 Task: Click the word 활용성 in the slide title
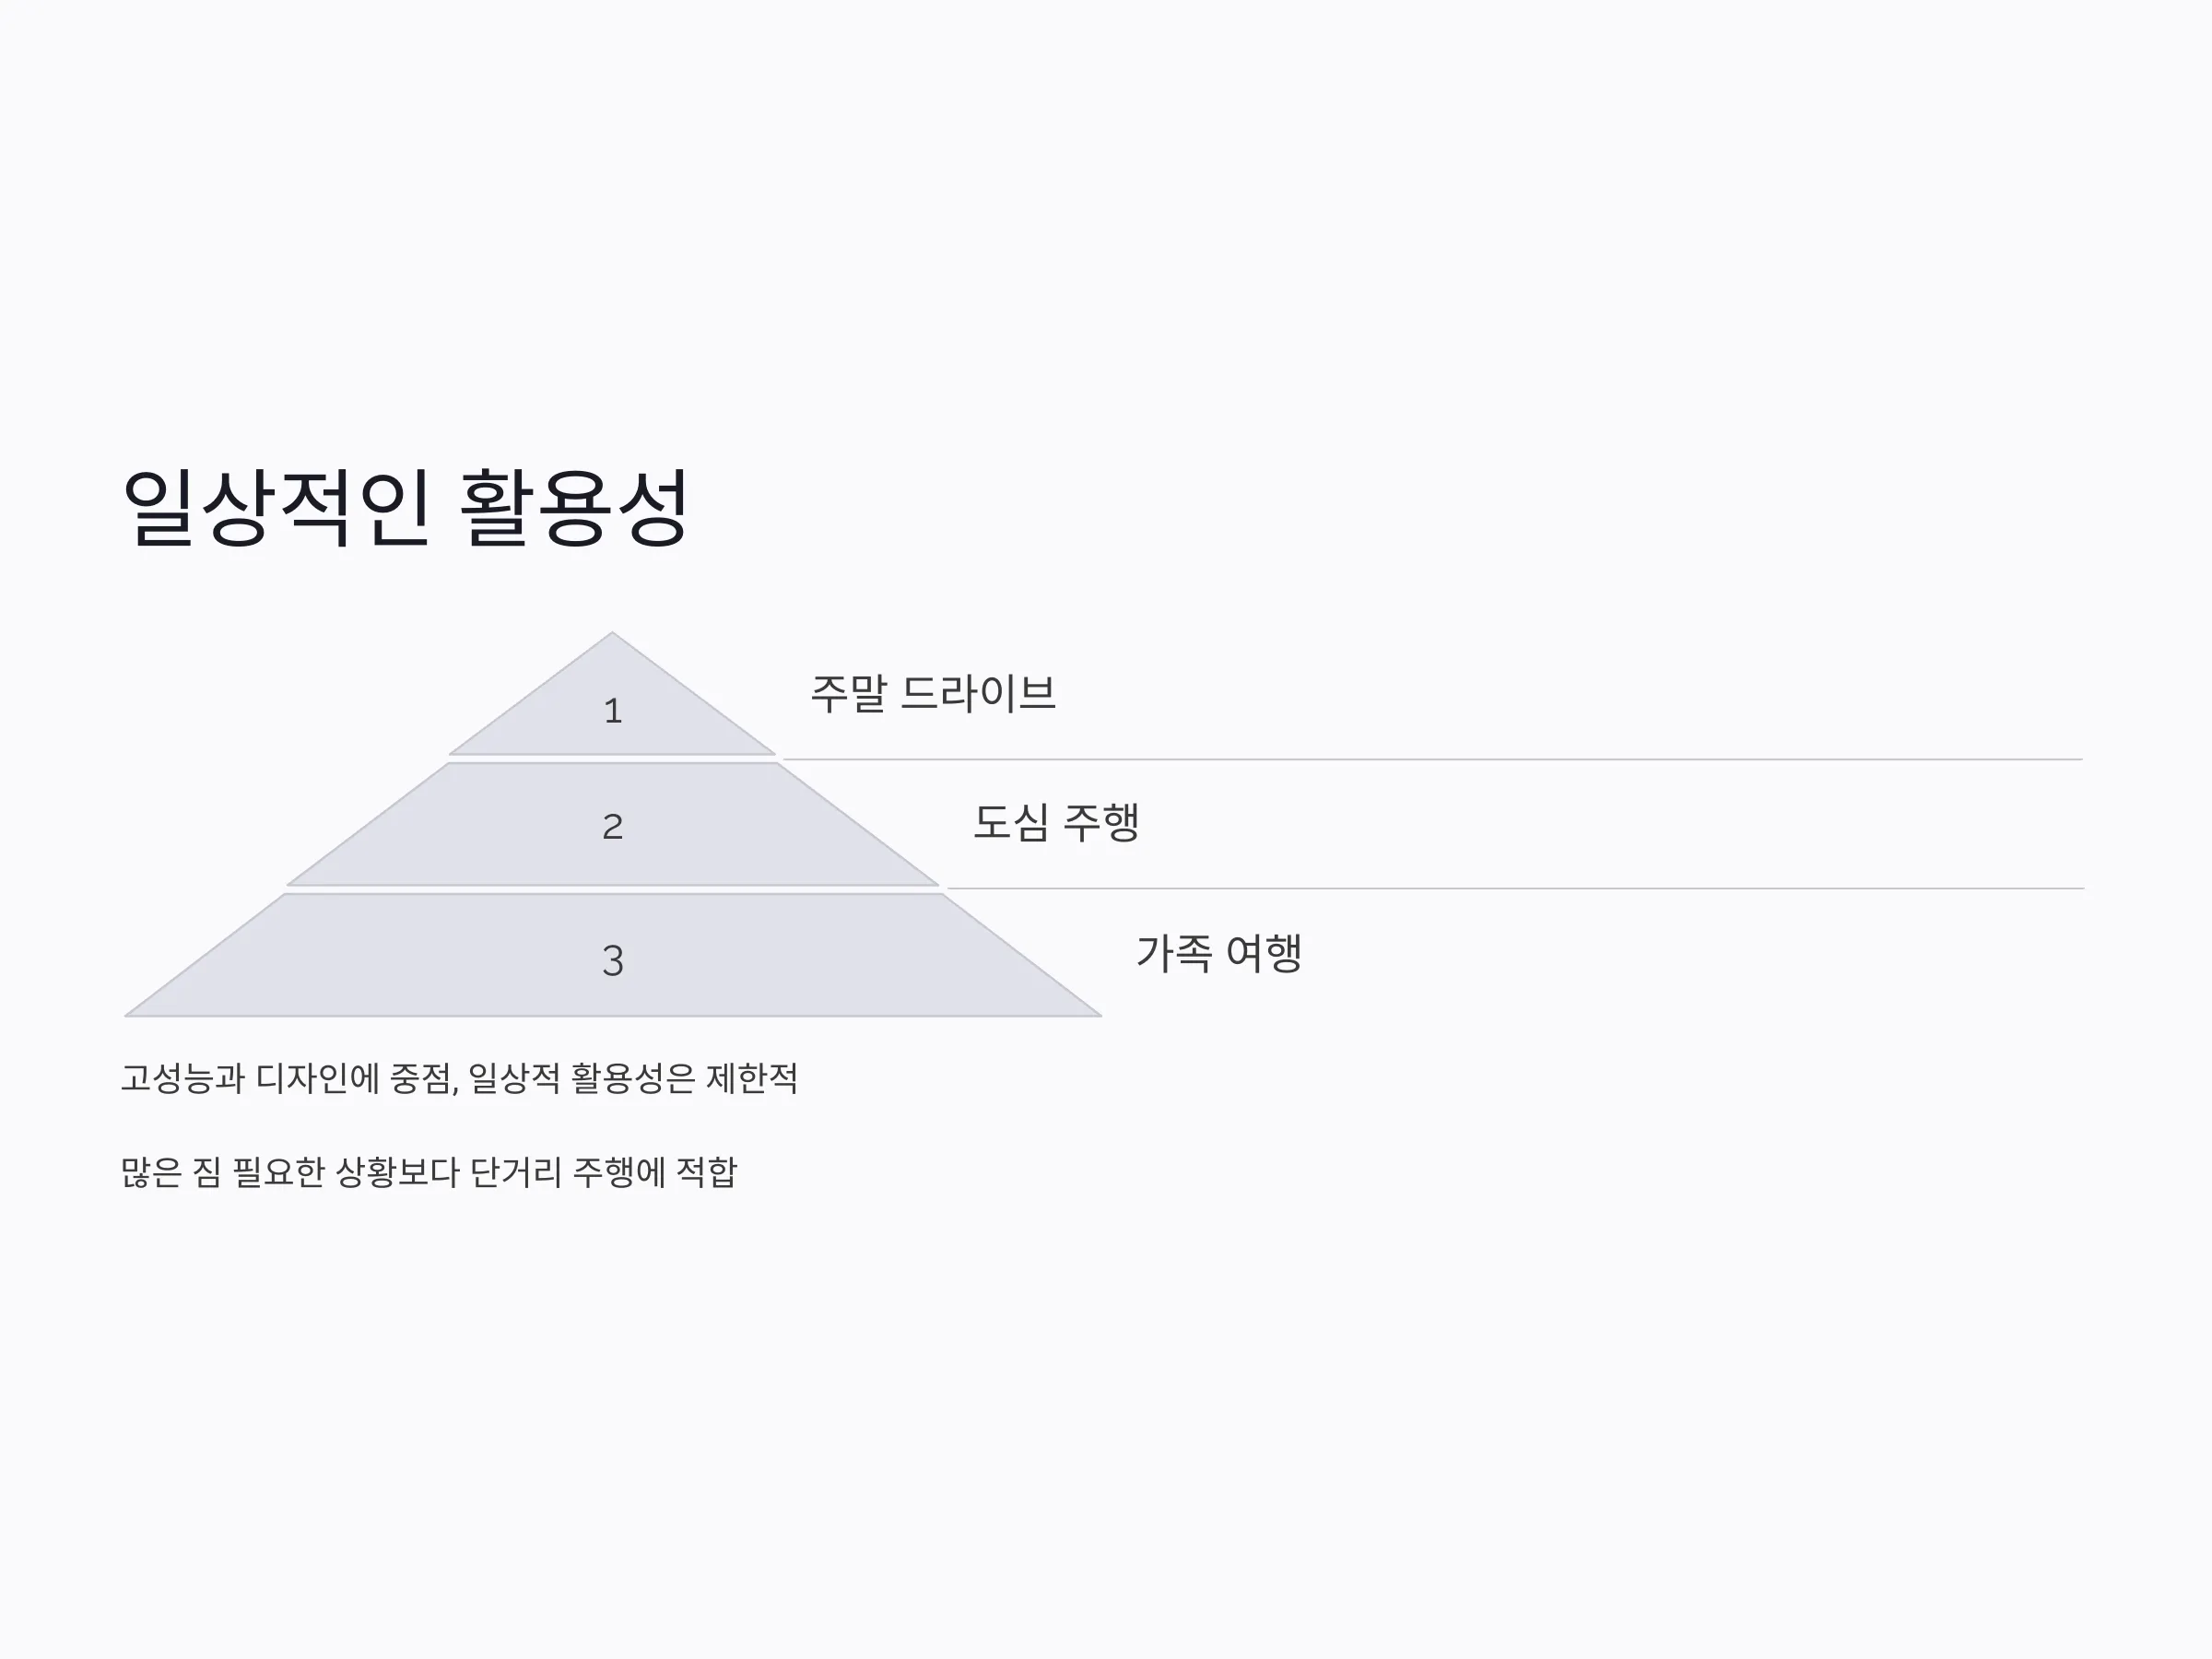pos(574,508)
